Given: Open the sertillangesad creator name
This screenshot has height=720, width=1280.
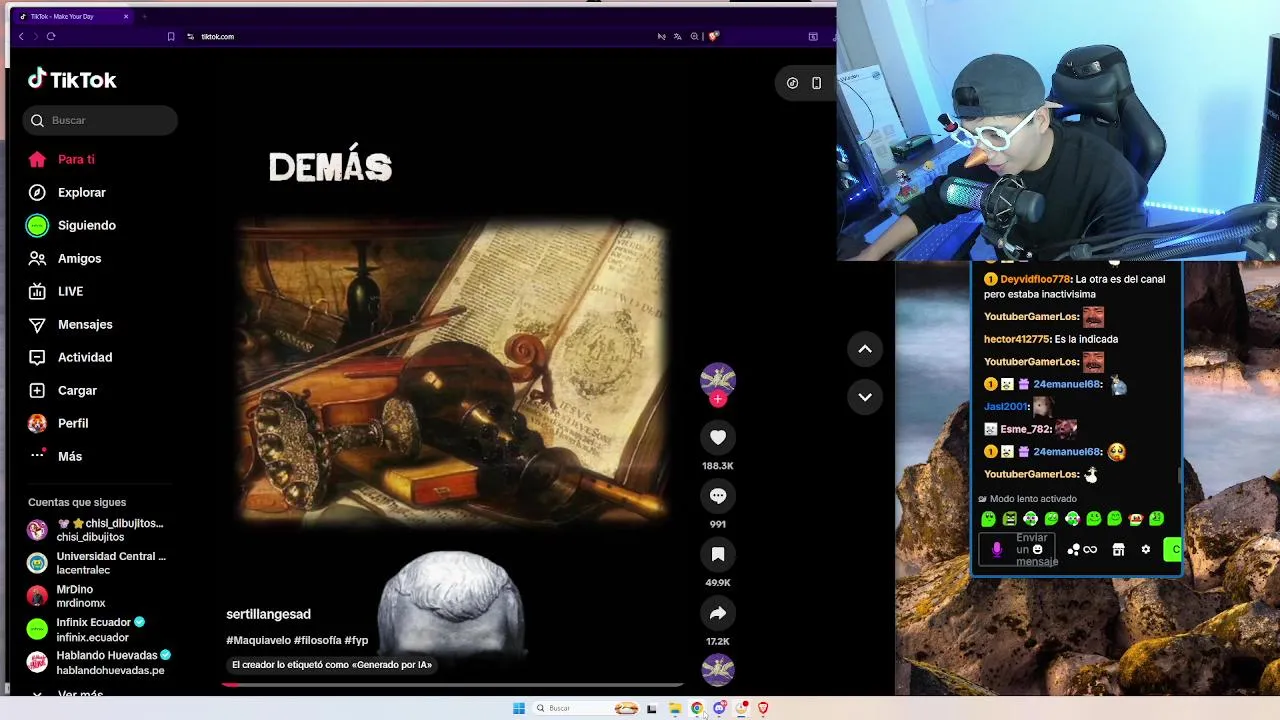Looking at the screenshot, I should point(268,614).
